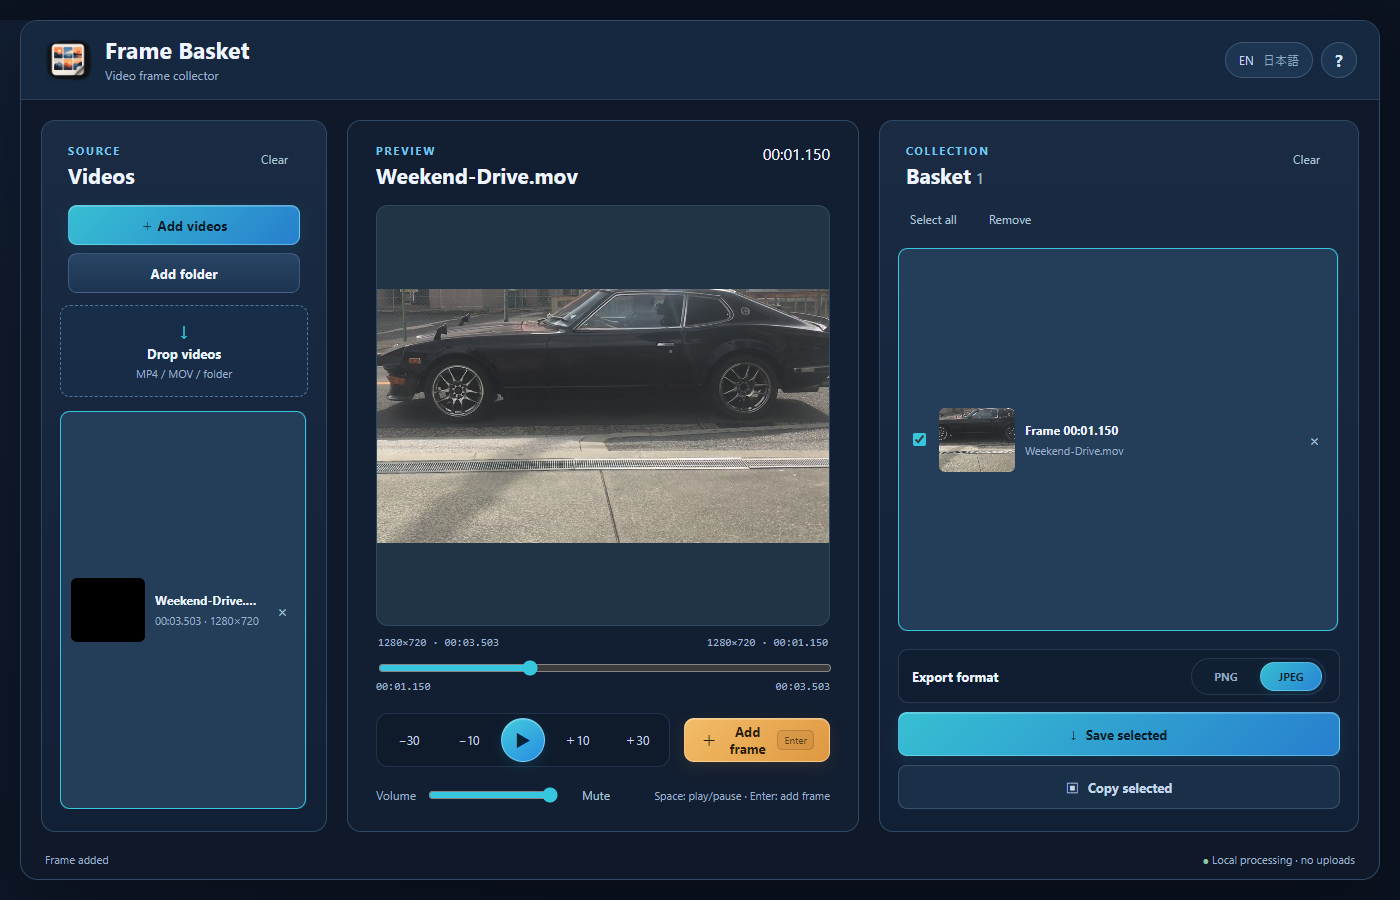The height and width of the screenshot is (900, 1400).
Task: Step forward 10 frames
Action: tap(578, 741)
